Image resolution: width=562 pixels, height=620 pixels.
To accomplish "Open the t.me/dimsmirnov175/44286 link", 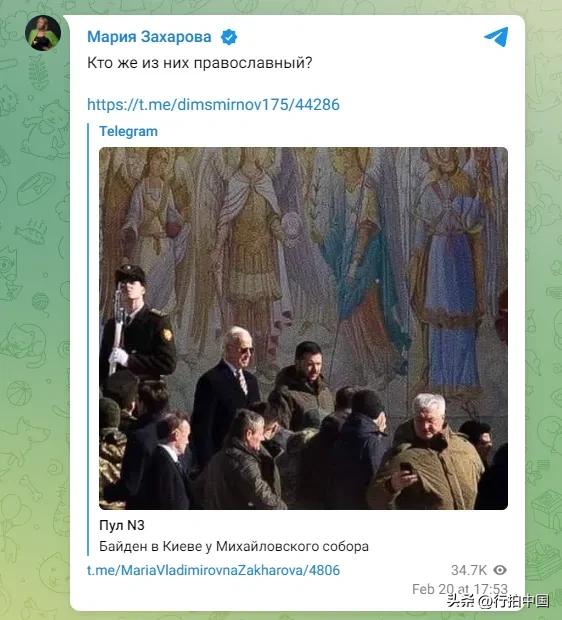I will 213,104.
